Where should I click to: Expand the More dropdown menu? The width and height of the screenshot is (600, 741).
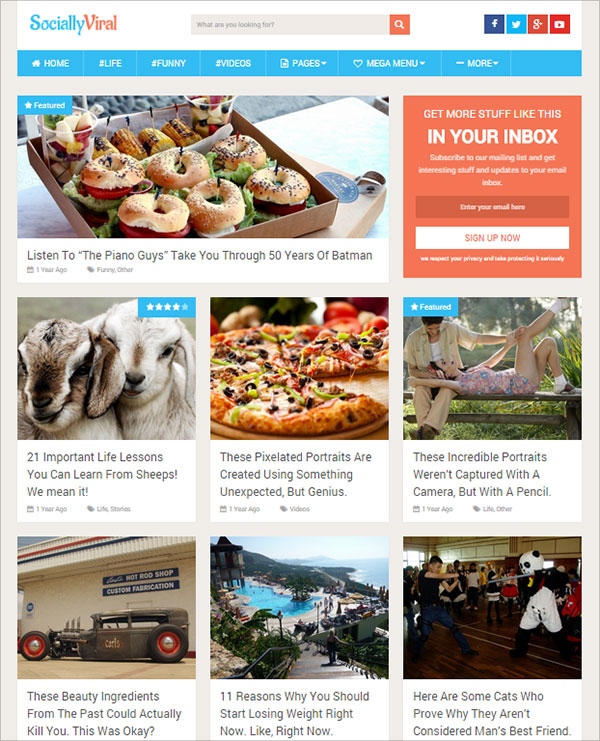click(x=476, y=63)
